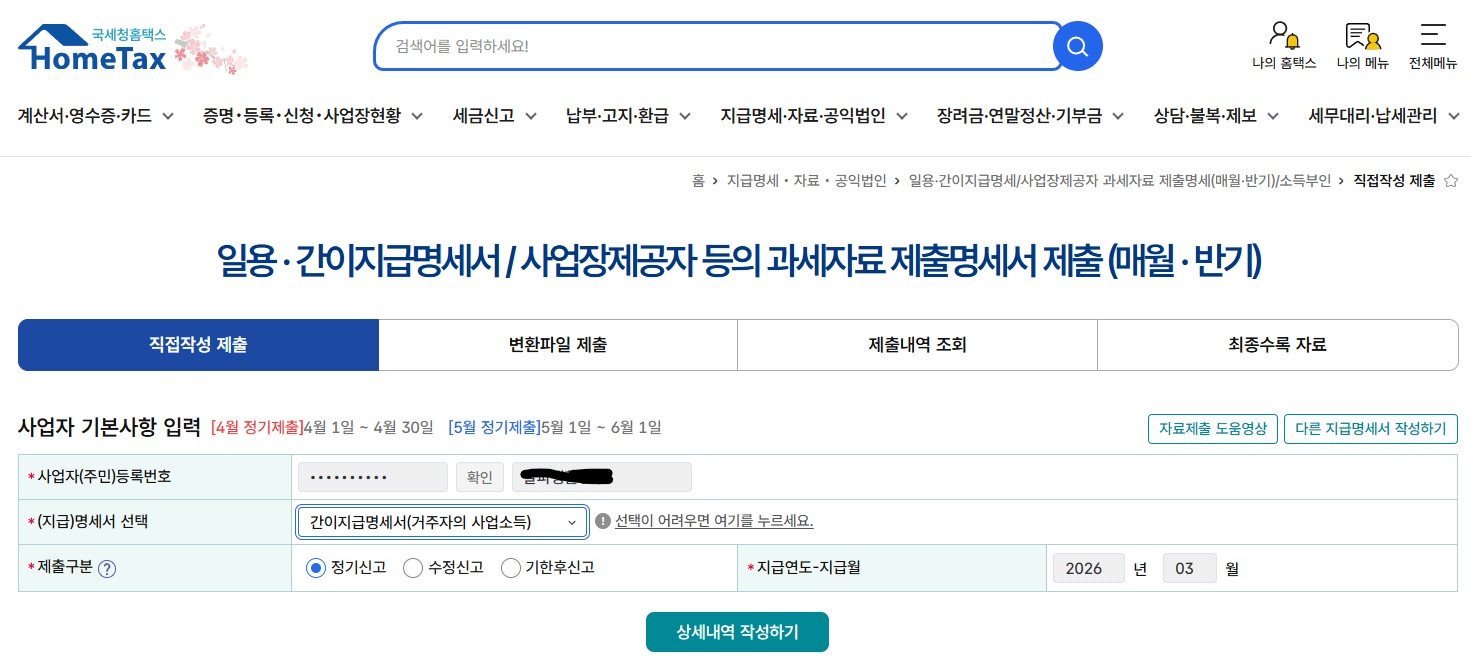Switch to the 변환파일 제출 tab
The image size is (1471, 659).
(557, 344)
